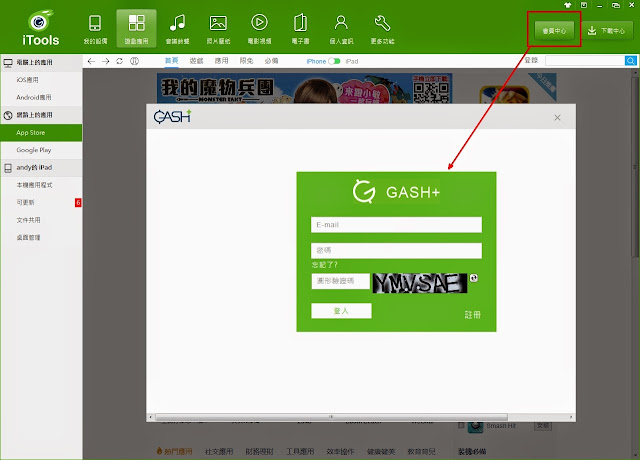Click the GASH+ logo in the login panel
The image size is (640, 460).
click(396, 191)
